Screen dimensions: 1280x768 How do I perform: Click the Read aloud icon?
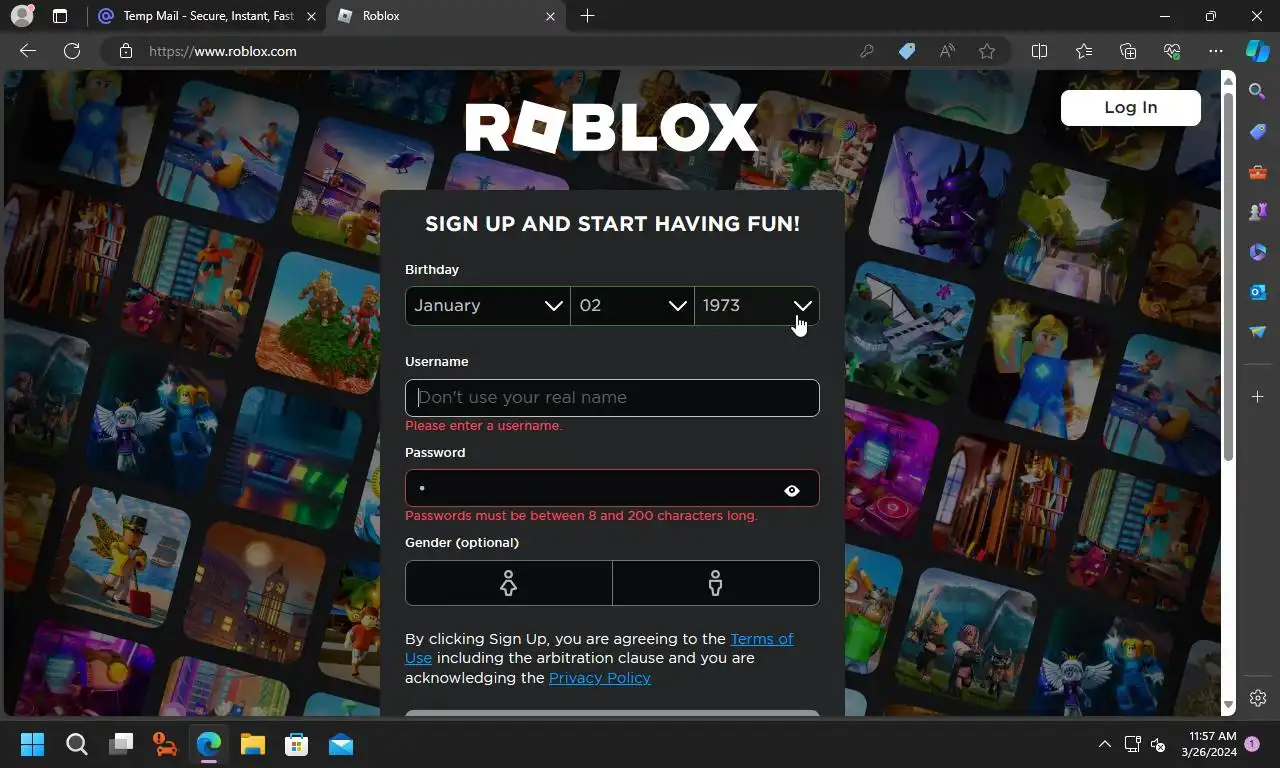click(x=947, y=51)
